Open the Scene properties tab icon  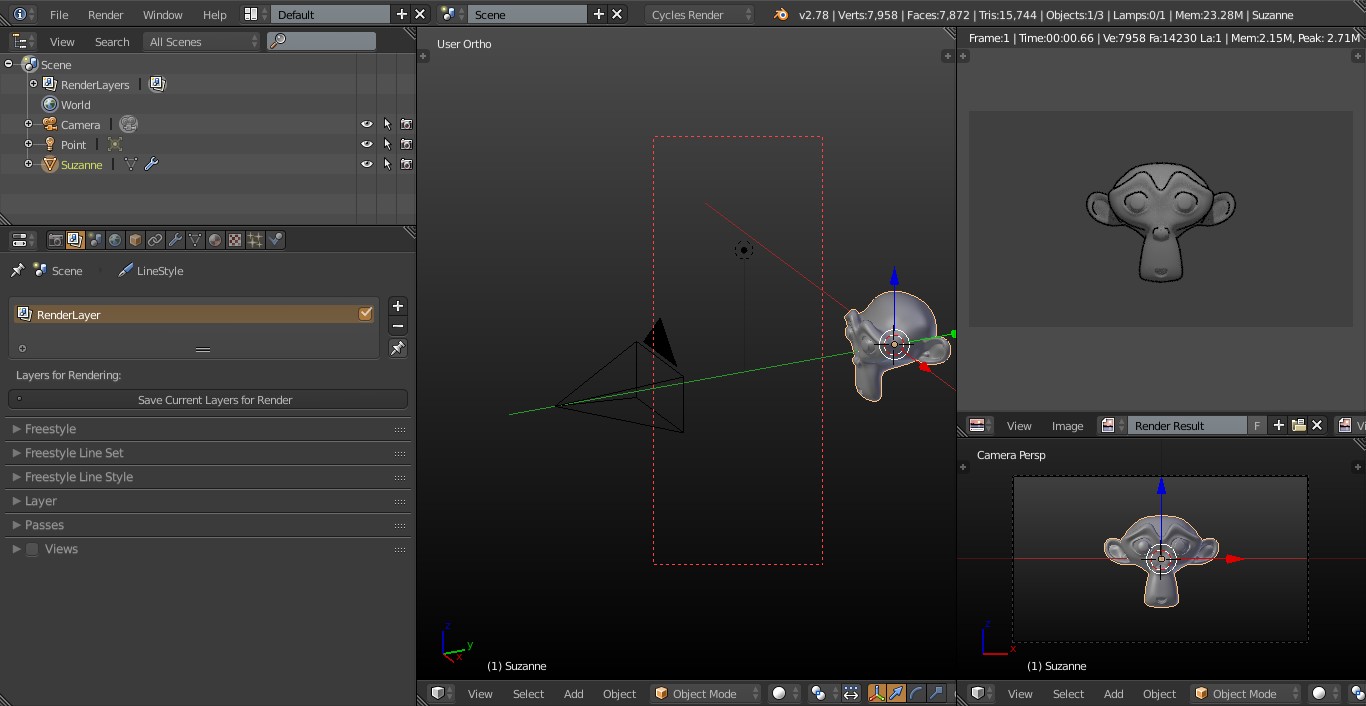(x=95, y=240)
